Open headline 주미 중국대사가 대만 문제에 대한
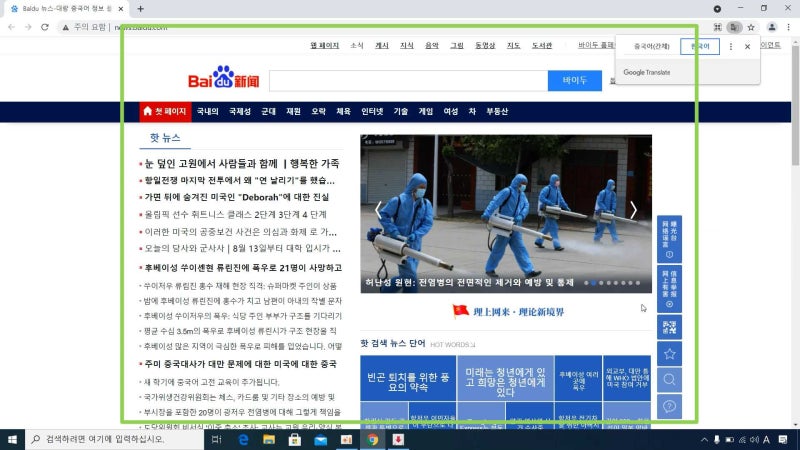 (240, 364)
